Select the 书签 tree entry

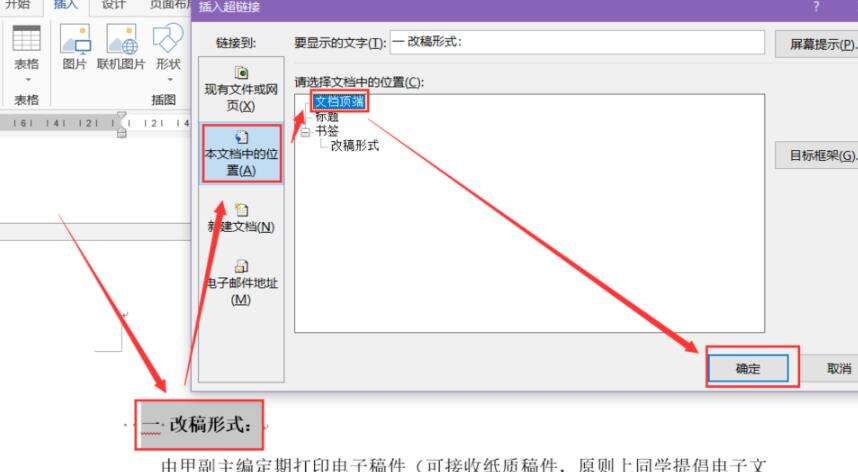point(327,131)
